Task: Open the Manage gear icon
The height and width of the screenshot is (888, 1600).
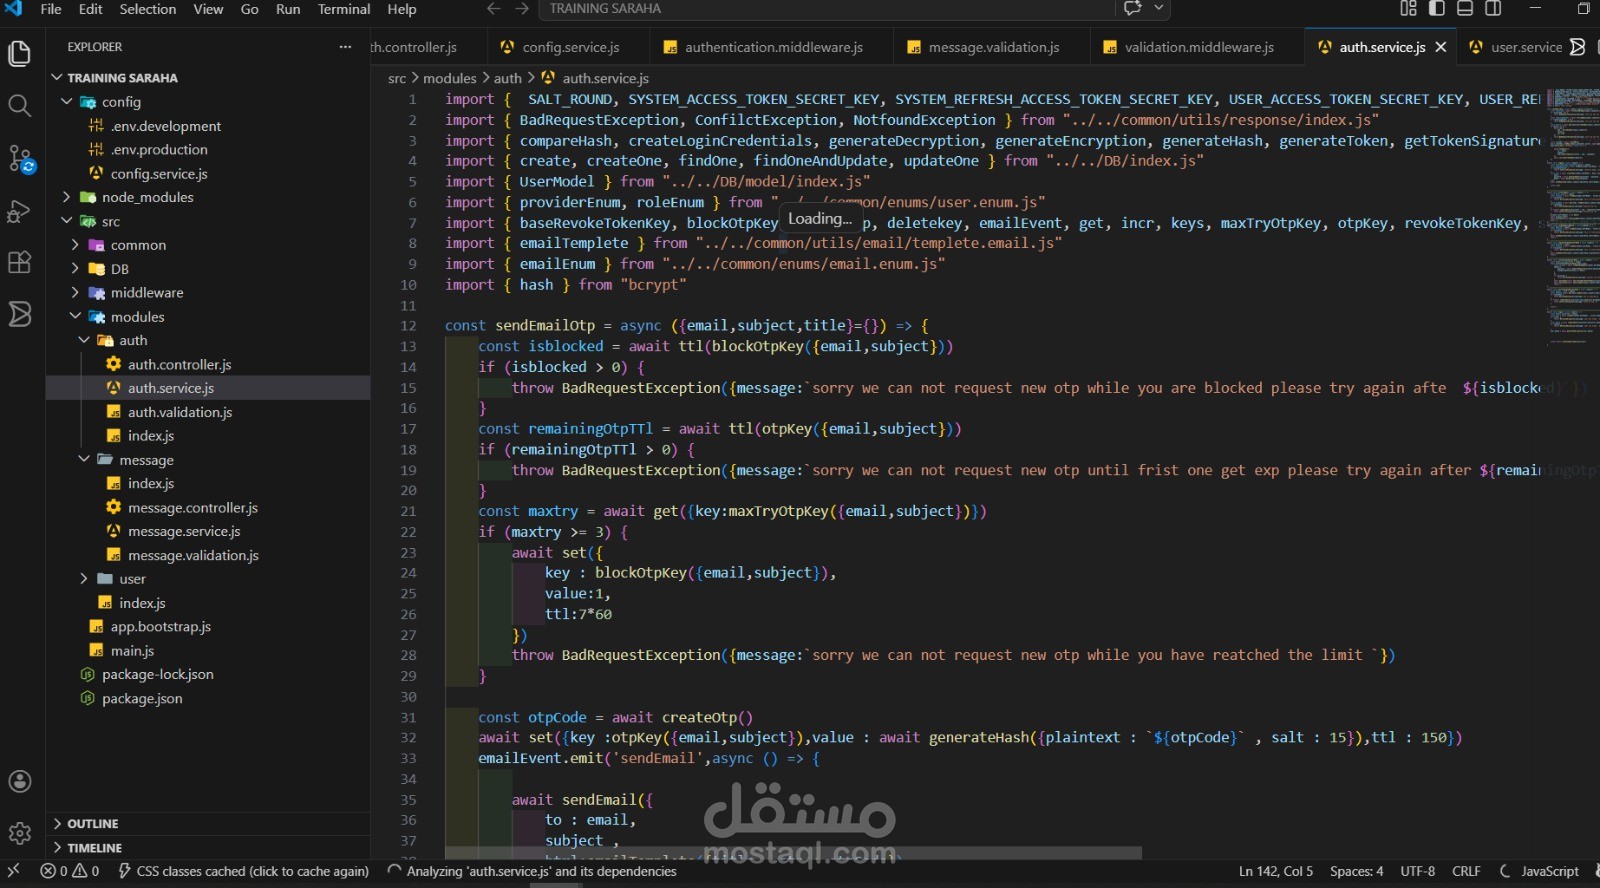Action: [x=19, y=833]
